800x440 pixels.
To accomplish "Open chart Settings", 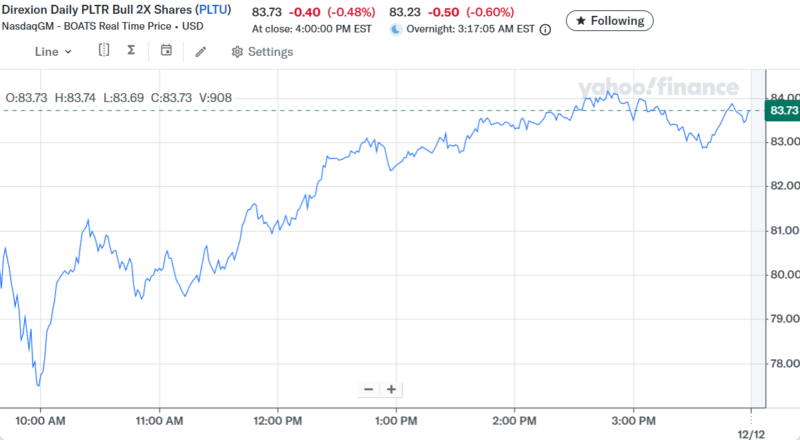I will pyautogui.click(x=262, y=51).
